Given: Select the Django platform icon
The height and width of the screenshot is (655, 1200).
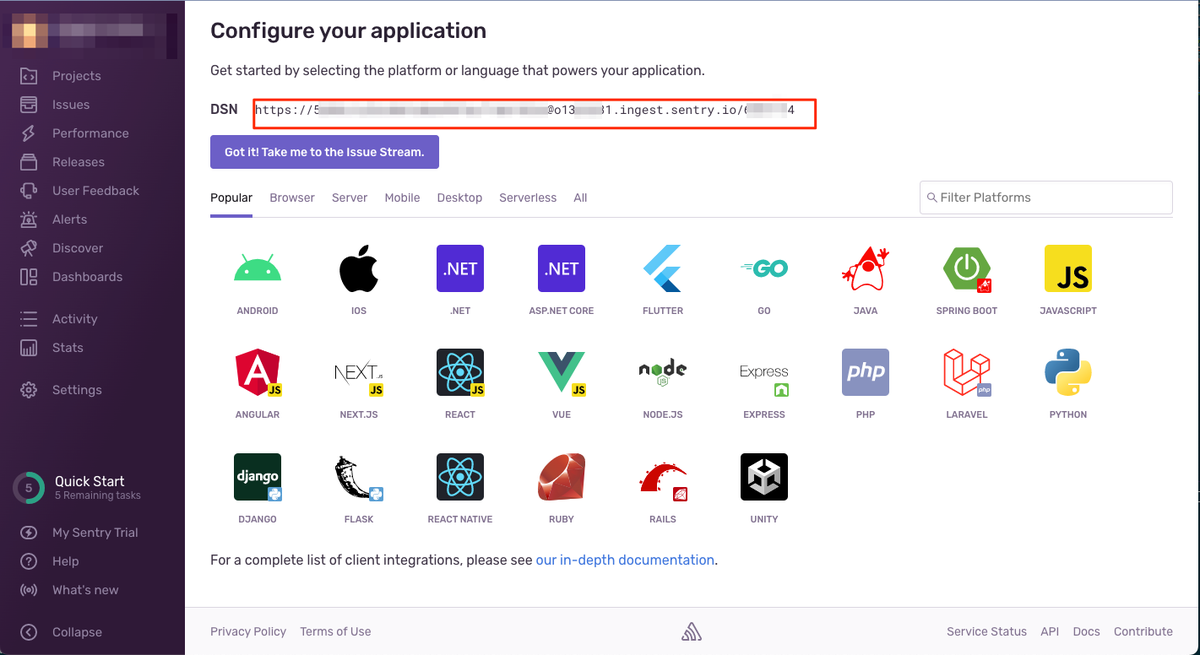Looking at the screenshot, I should pyautogui.click(x=257, y=476).
